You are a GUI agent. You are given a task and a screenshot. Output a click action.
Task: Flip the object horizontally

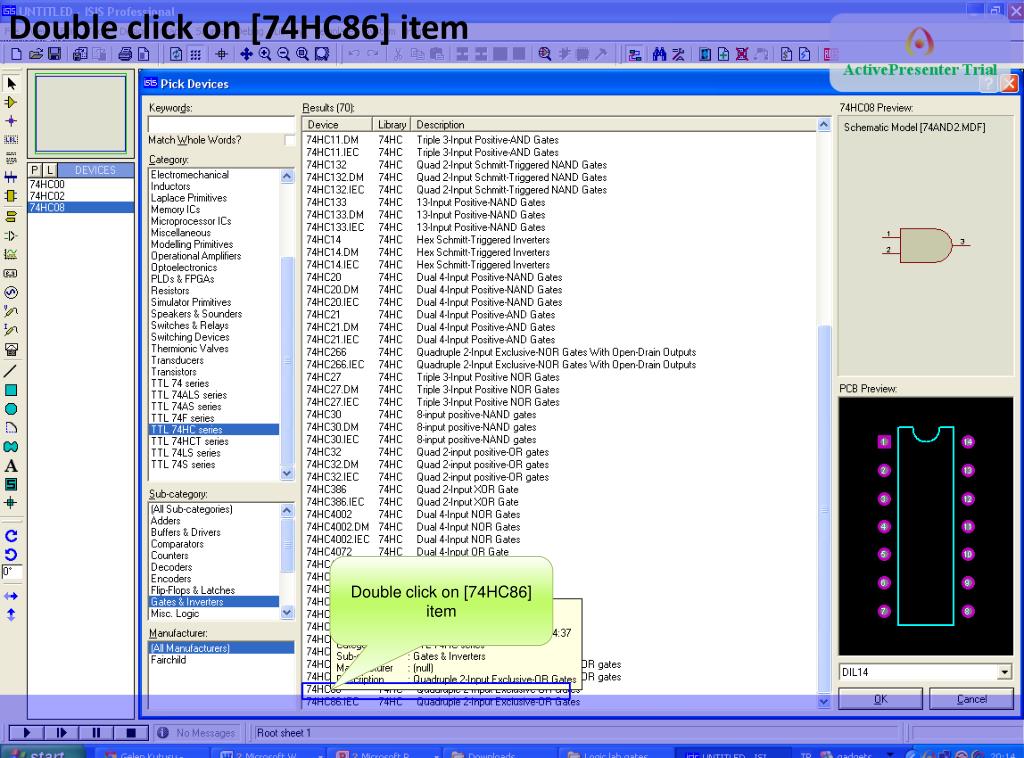(11, 596)
